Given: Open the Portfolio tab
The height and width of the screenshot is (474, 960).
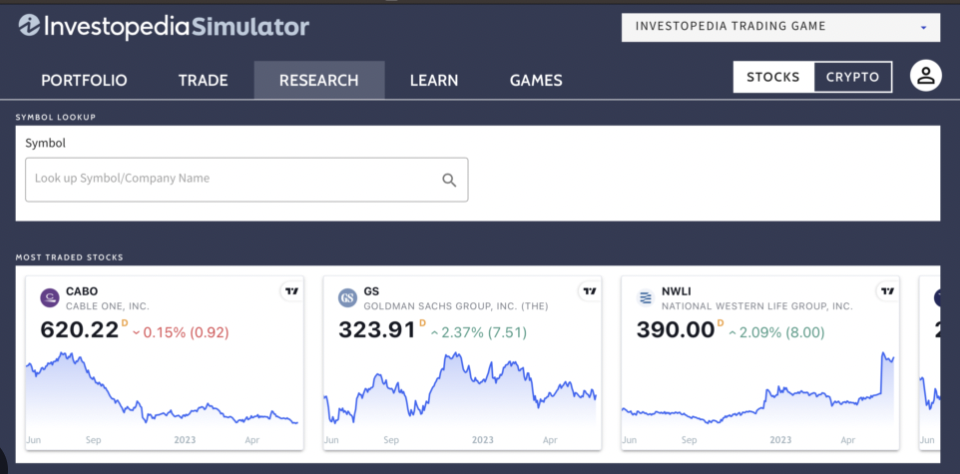Looking at the screenshot, I should click(x=84, y=80).
